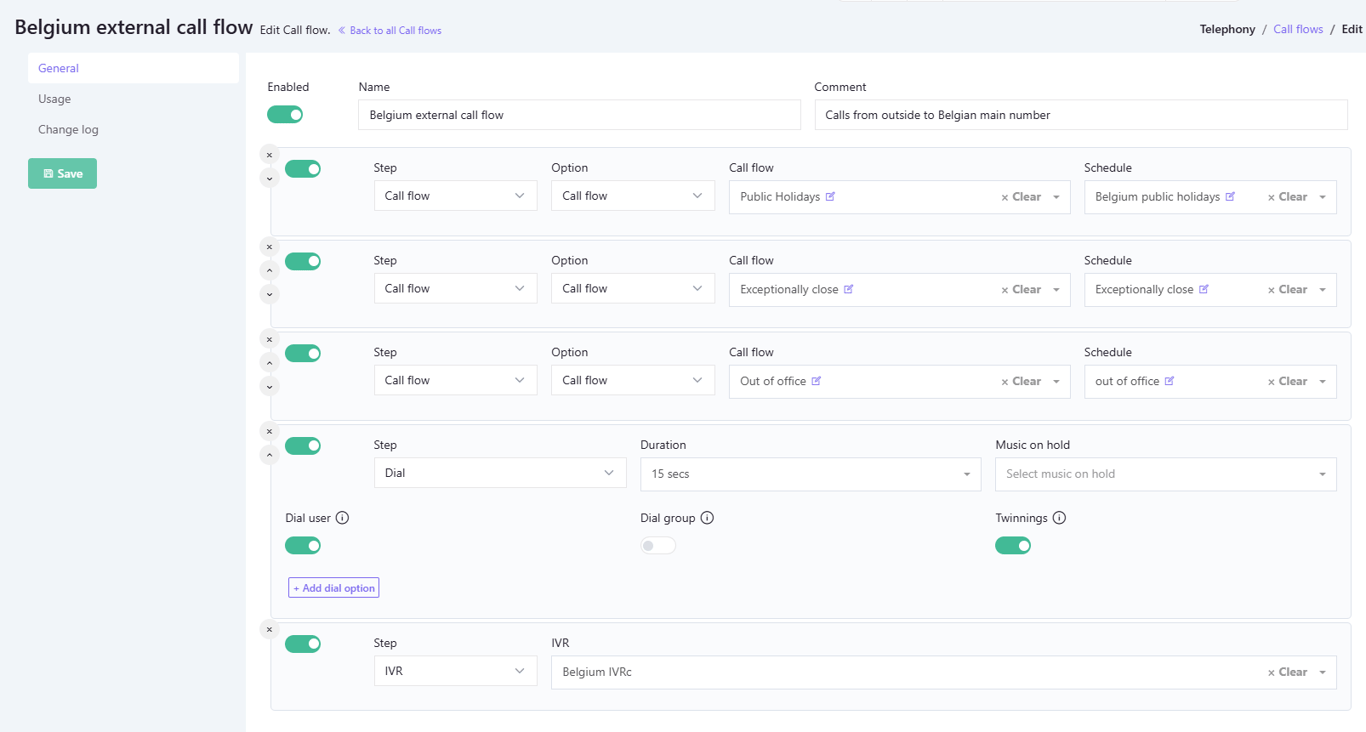Image resolution: width=1366 pixels, height=732 pixels.
Task: Click the Comment input field
Action: point(1080,115)
